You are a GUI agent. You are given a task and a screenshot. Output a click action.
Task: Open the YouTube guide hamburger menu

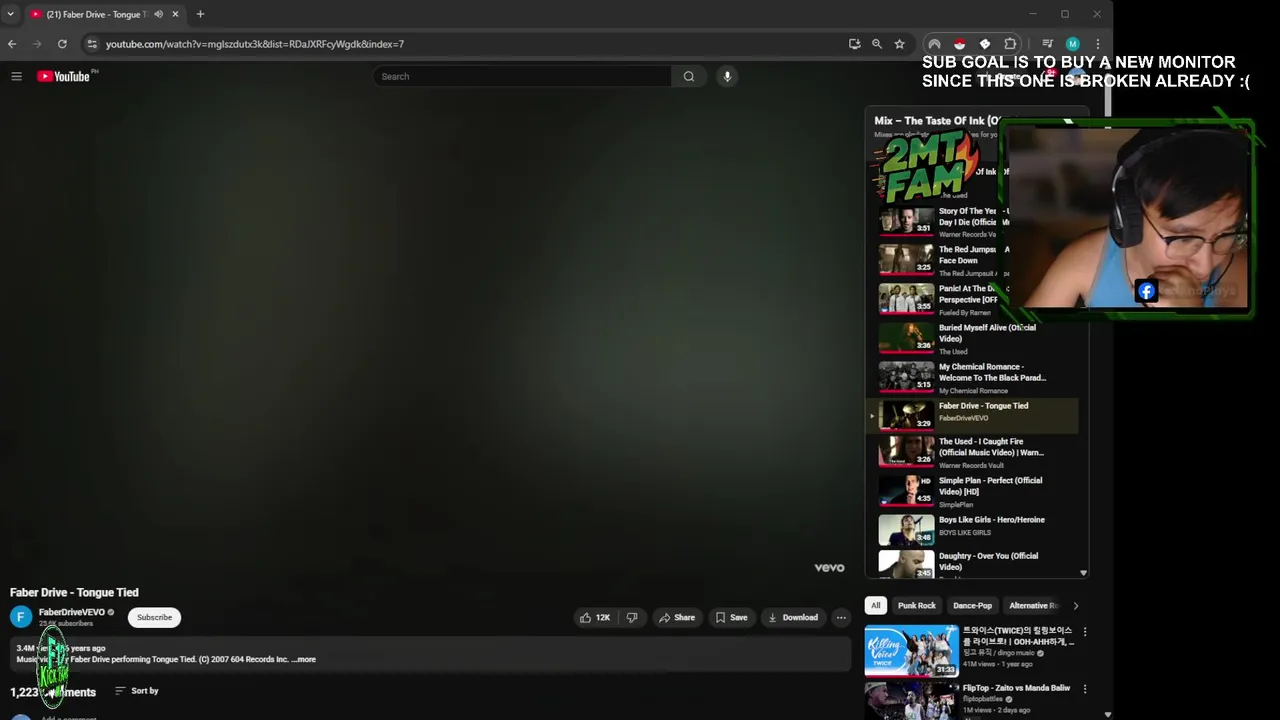tap(16, 76)
